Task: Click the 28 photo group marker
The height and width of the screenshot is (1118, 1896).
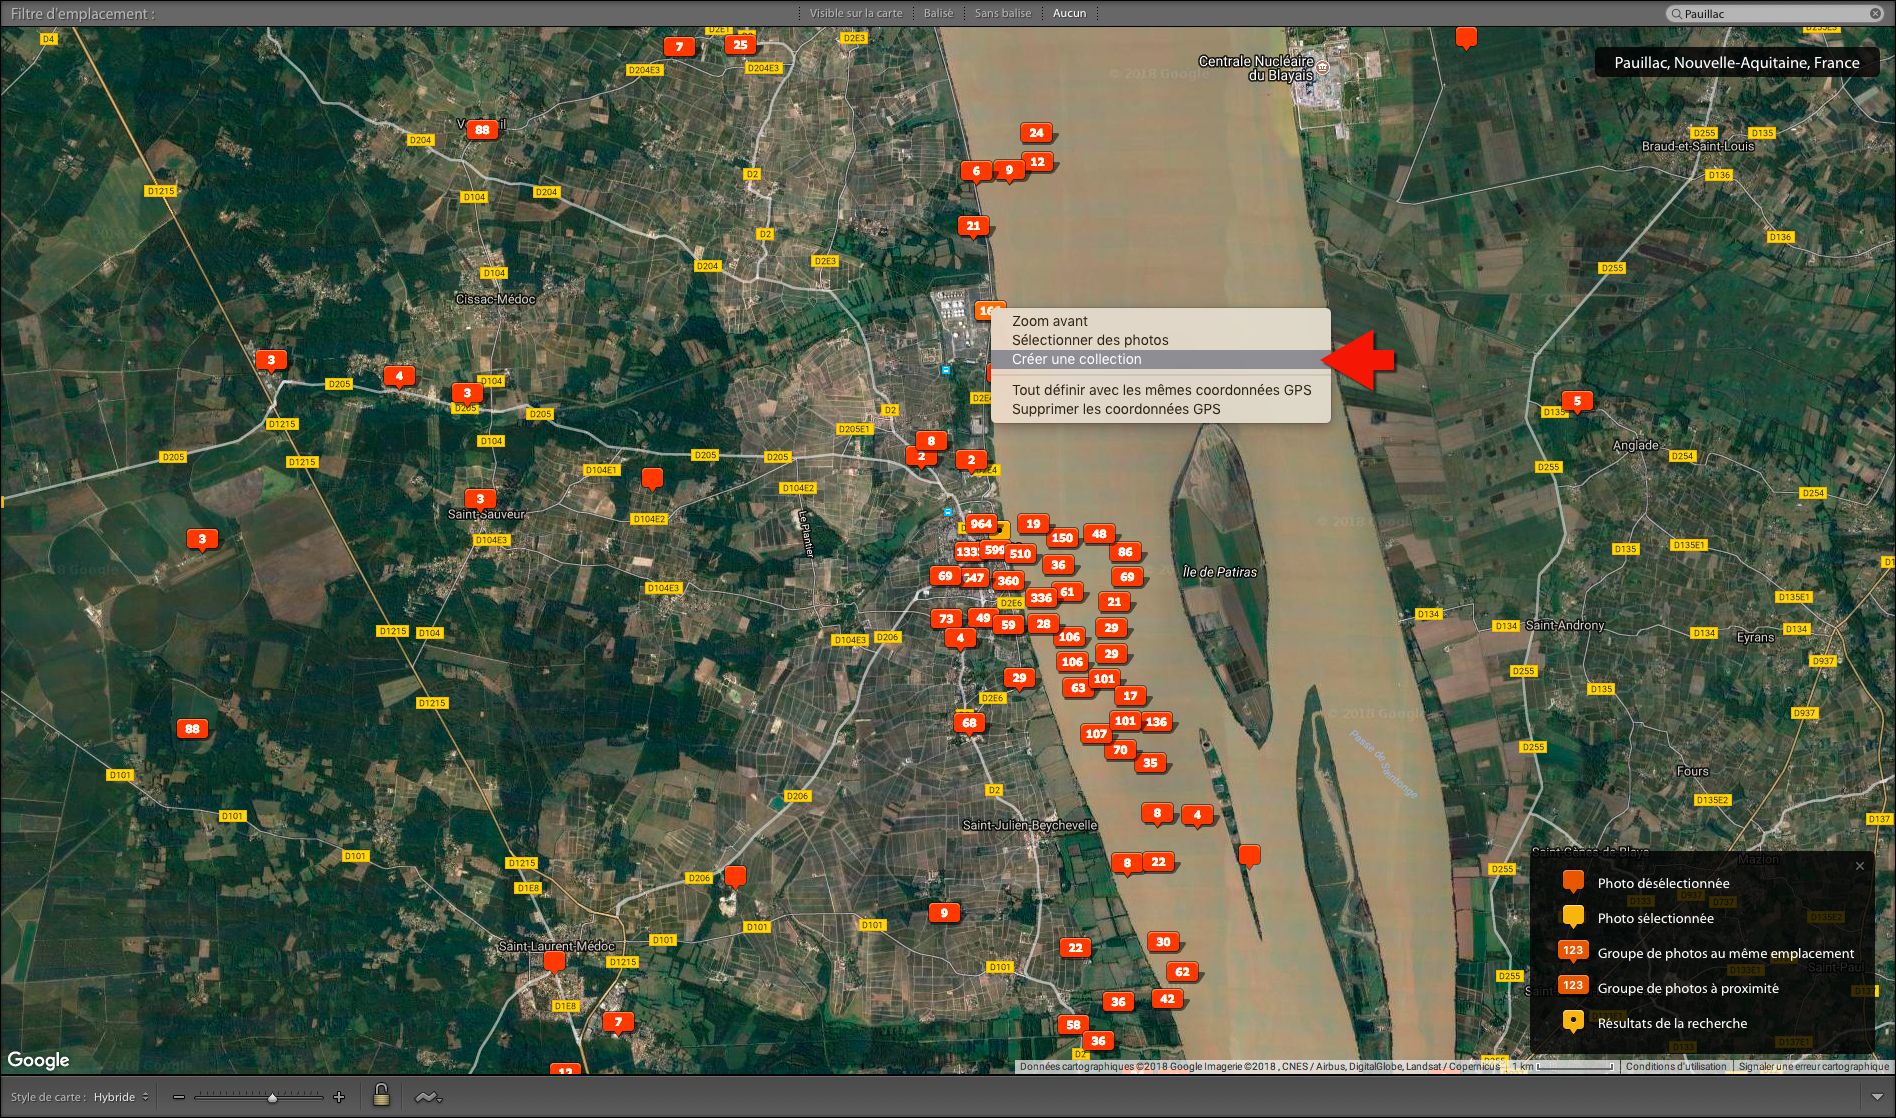Action: (1043, 623)
